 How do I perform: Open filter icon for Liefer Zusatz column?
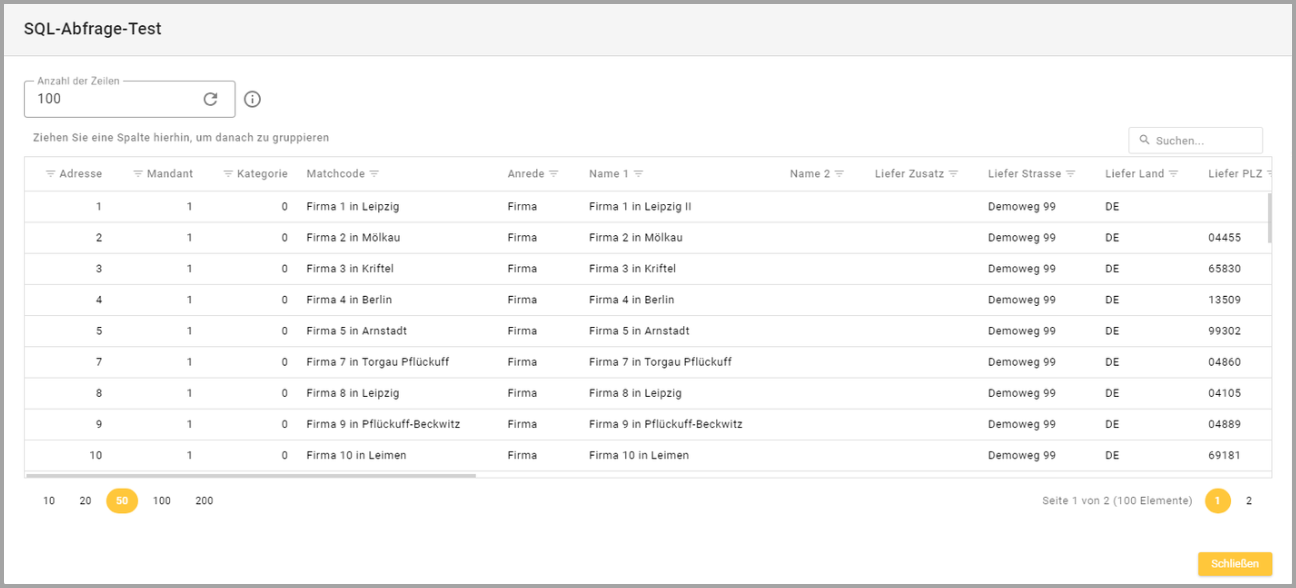pos(953,174)
